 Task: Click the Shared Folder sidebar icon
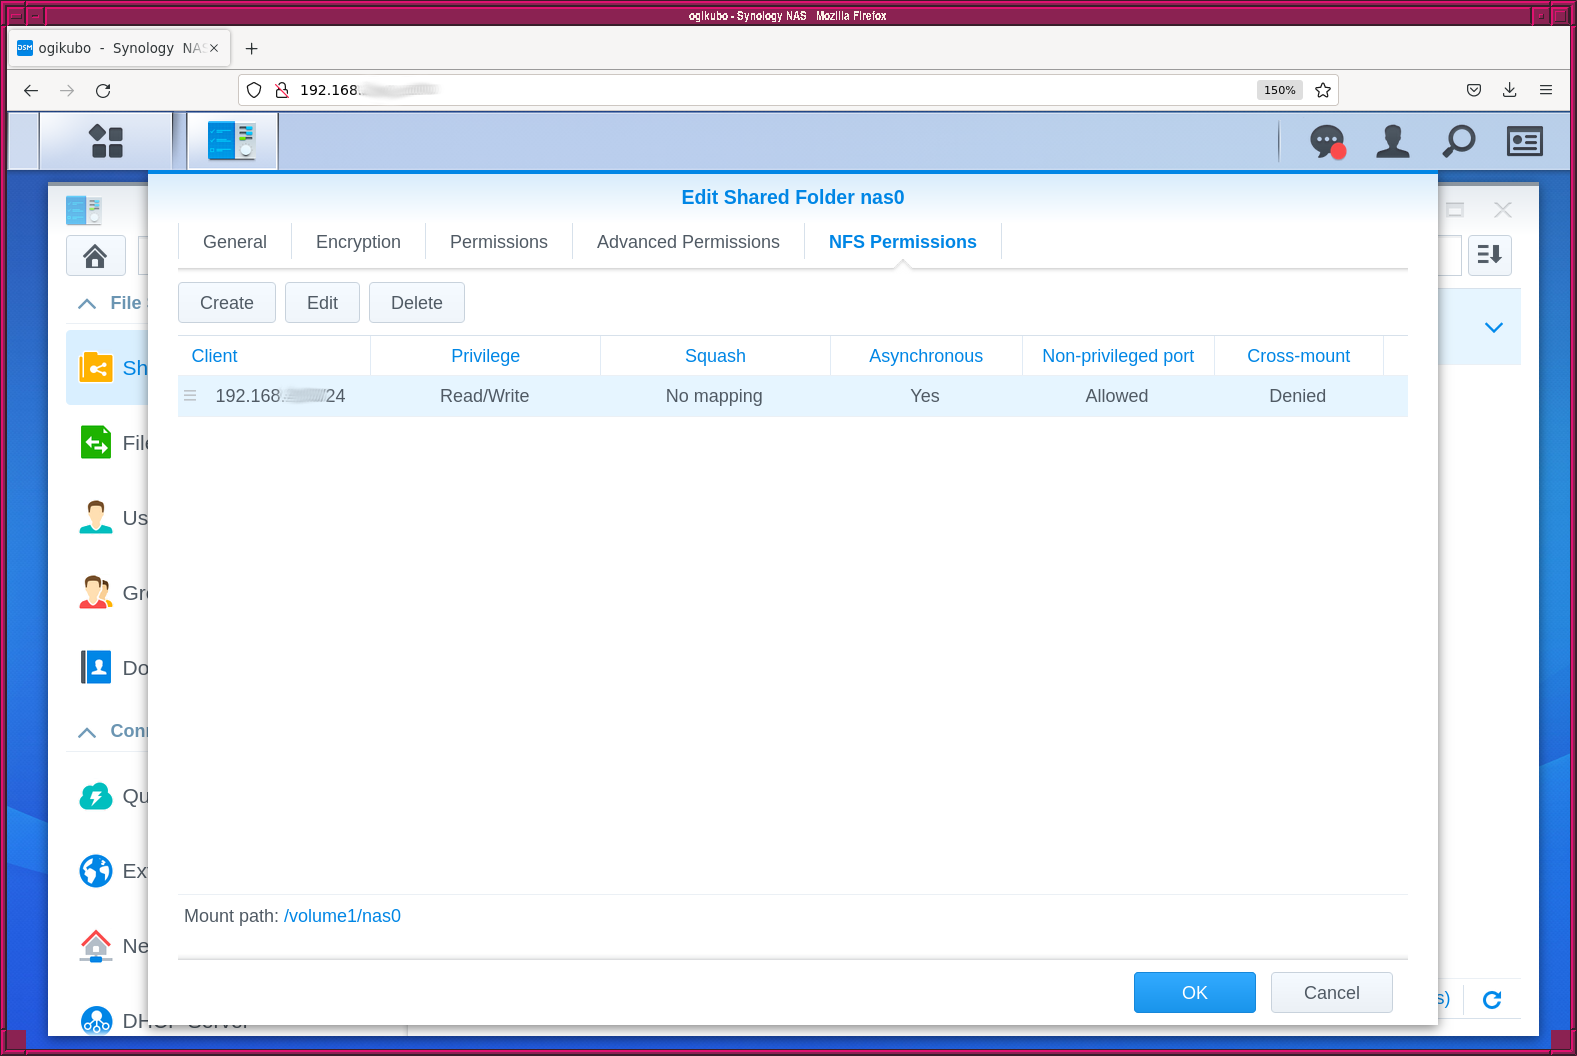pos(96,368)
